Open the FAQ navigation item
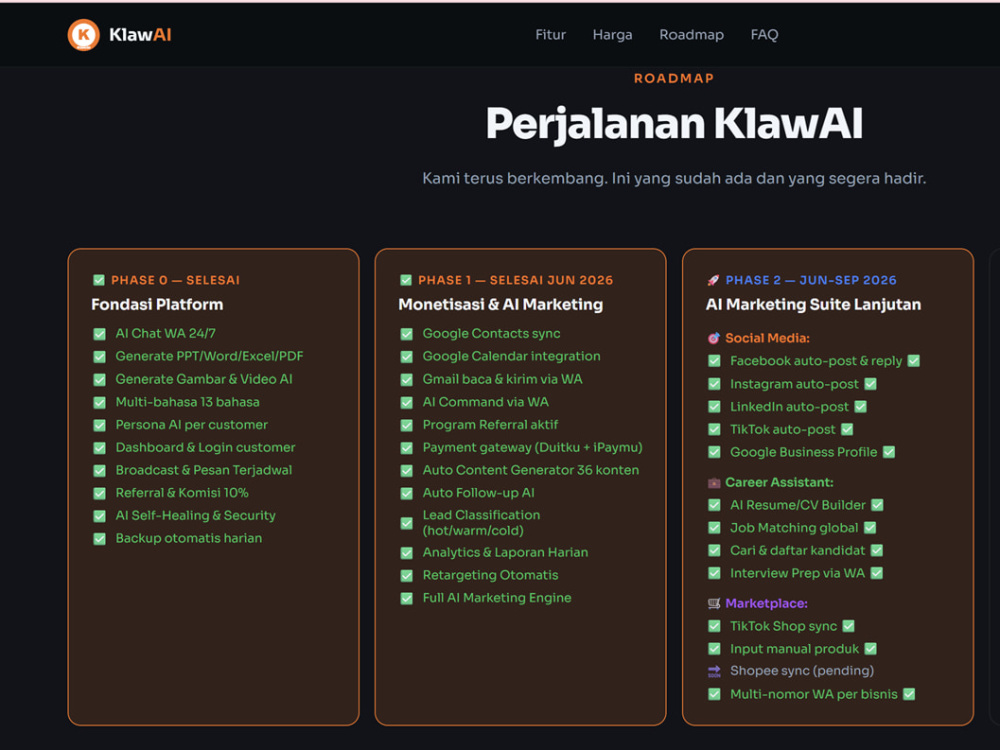This screenshot has height=750, width=1000. pos(764,34)
